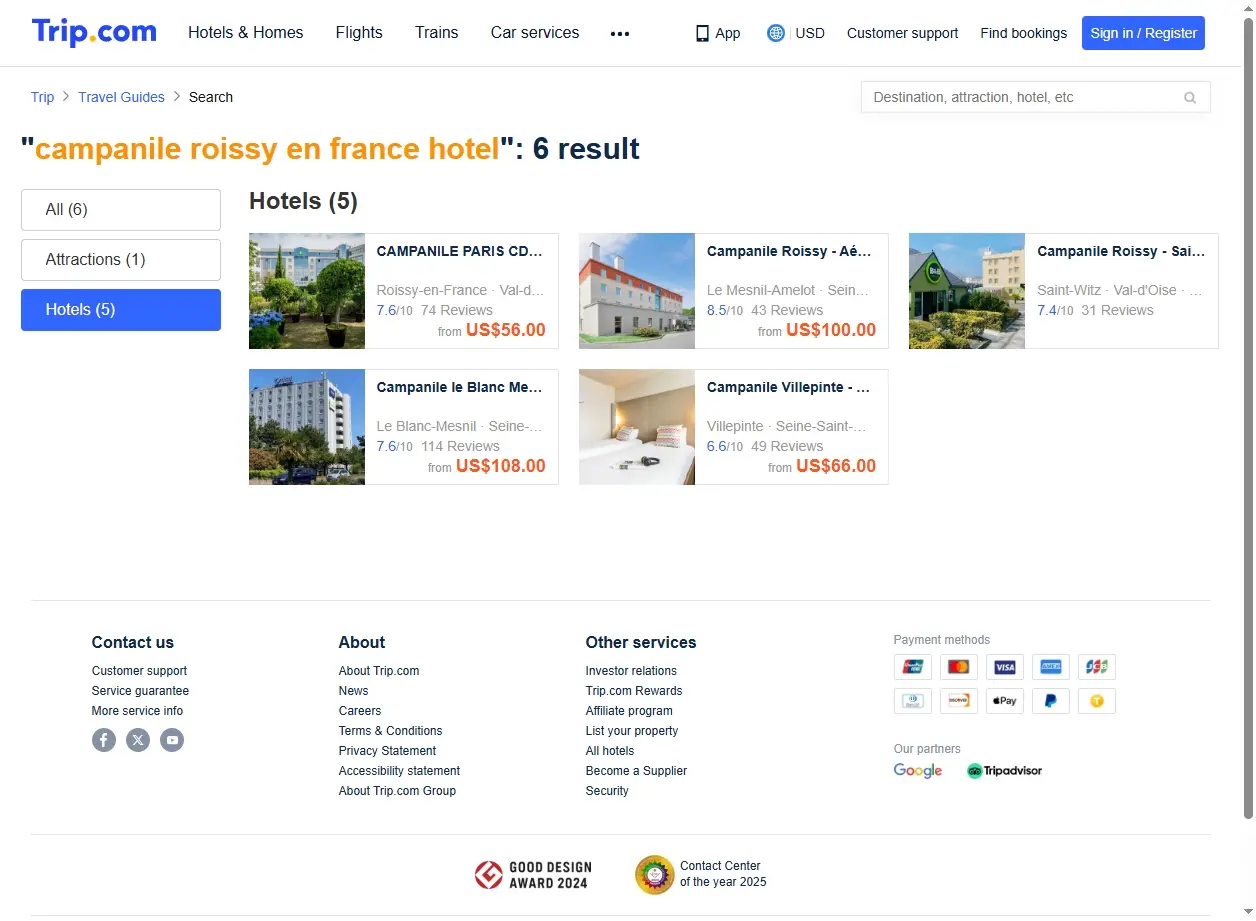Screen dimensions: 1256x921
Task: Open About Trip.com footer link
Action: [379, 671]
